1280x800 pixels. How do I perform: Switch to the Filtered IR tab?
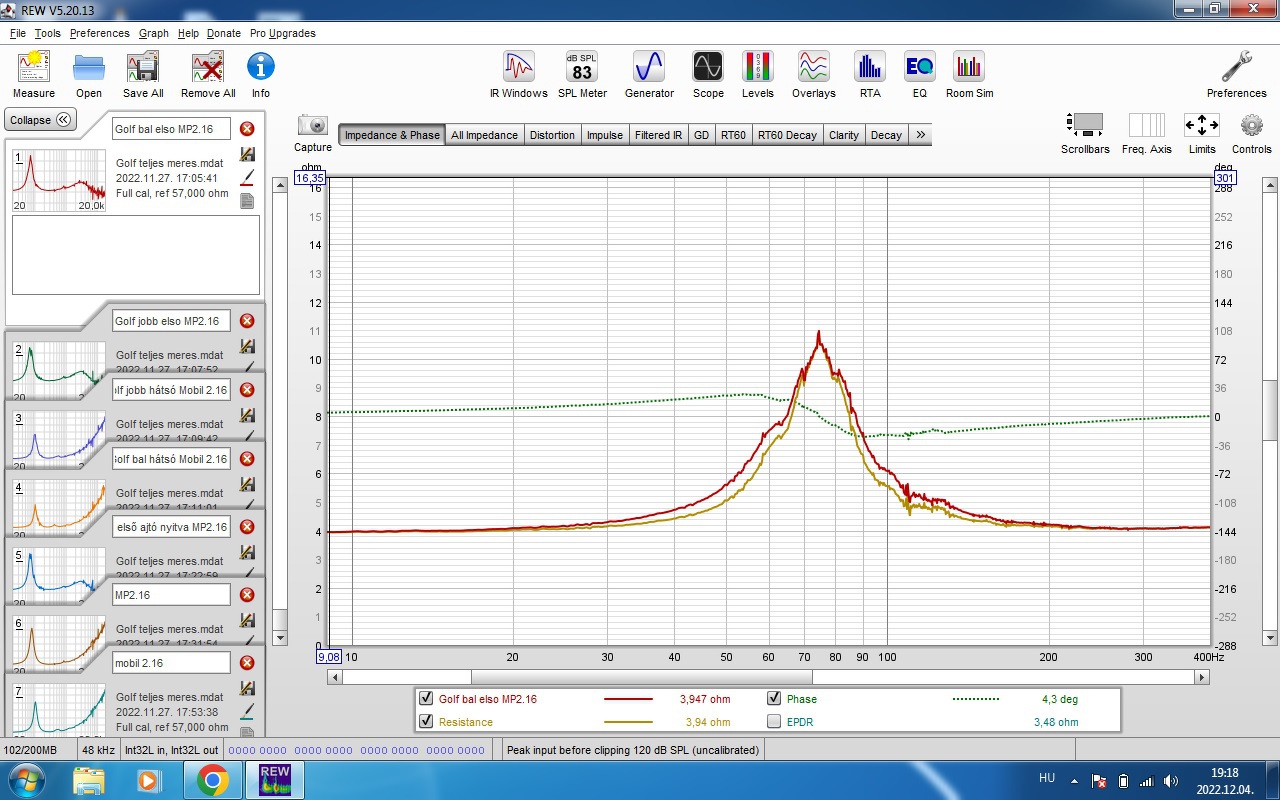658,135
